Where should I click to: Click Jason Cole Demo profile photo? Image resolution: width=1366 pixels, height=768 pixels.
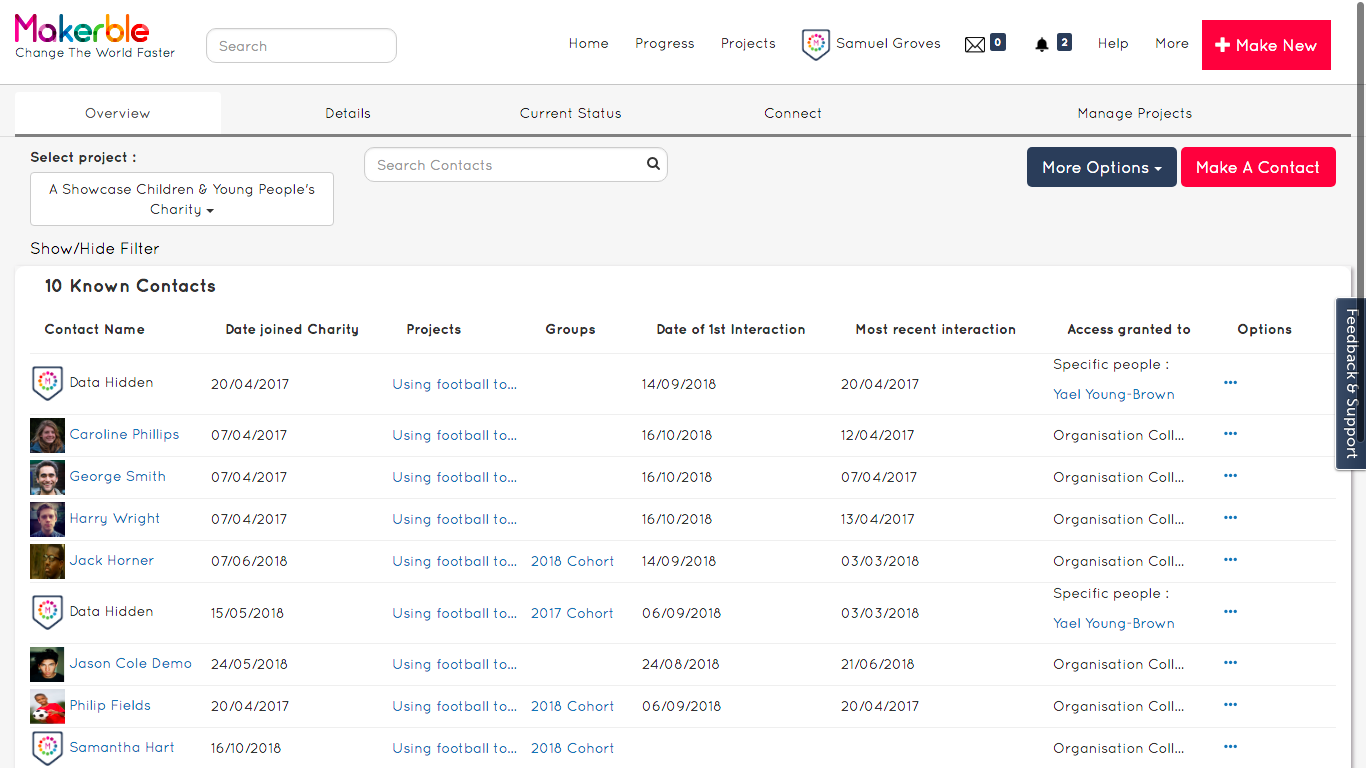pos(47,664)
